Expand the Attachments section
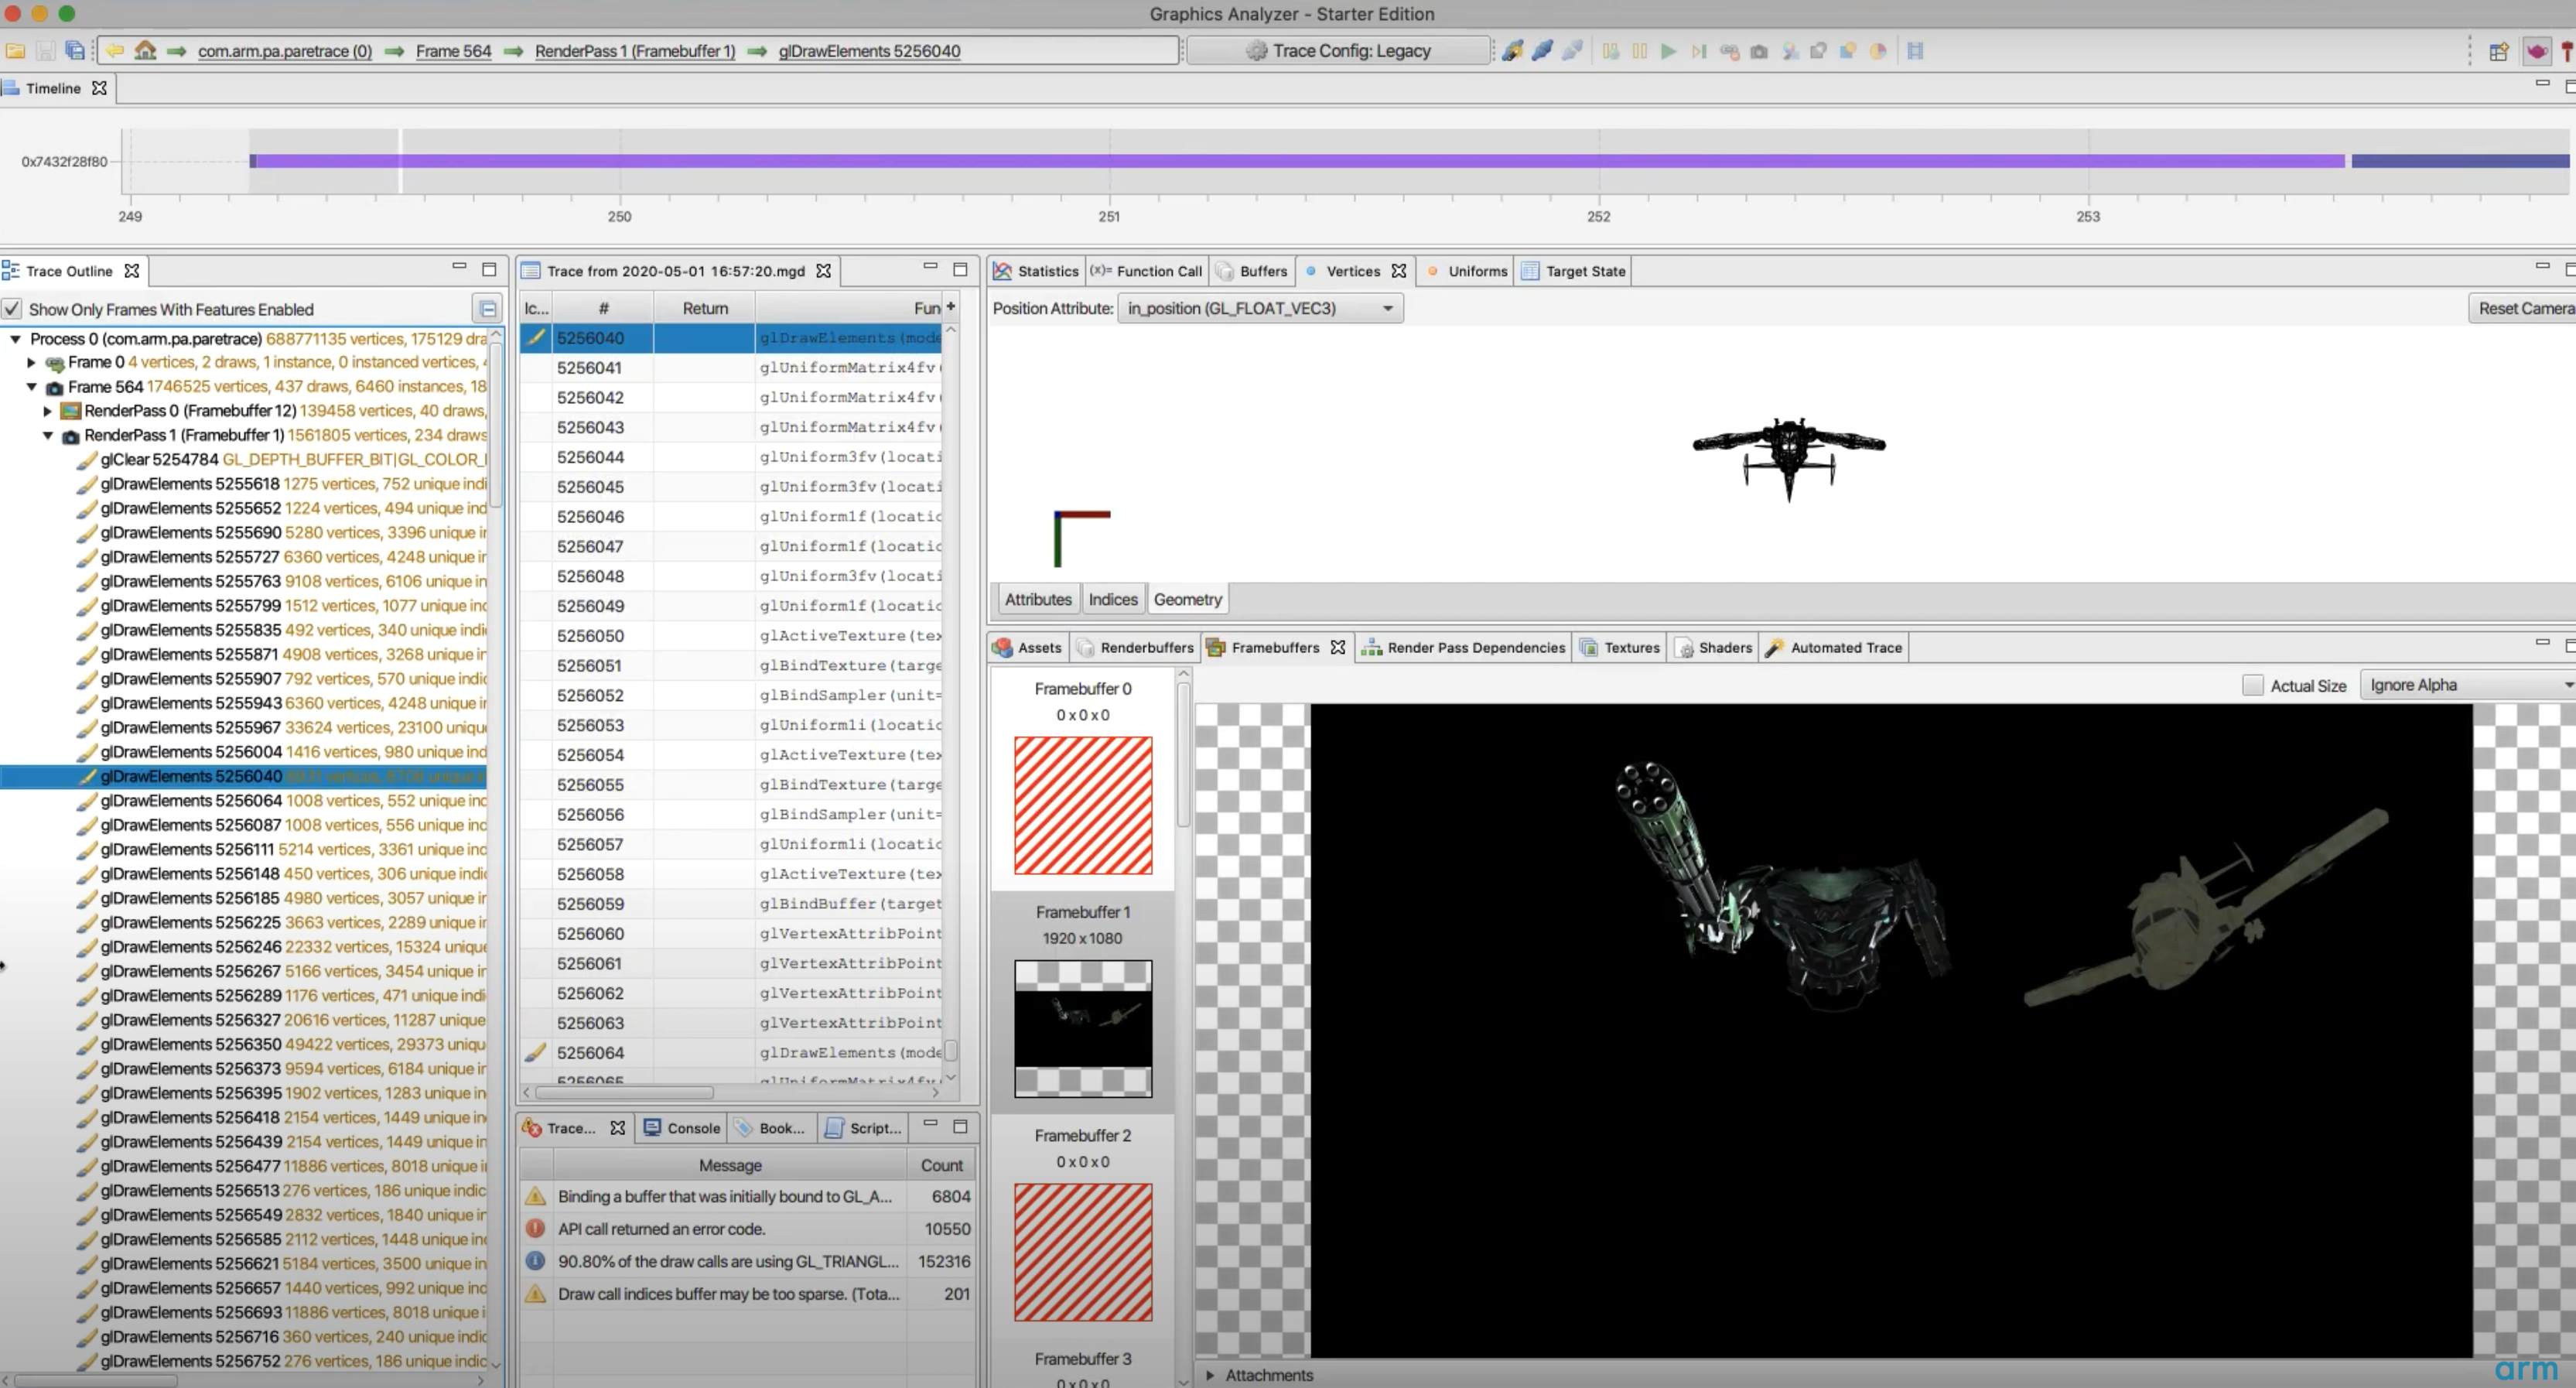Image resolution: width=2576 pixels, height=1388 pixels. pyautogui.click(x=1210, y=1375)
